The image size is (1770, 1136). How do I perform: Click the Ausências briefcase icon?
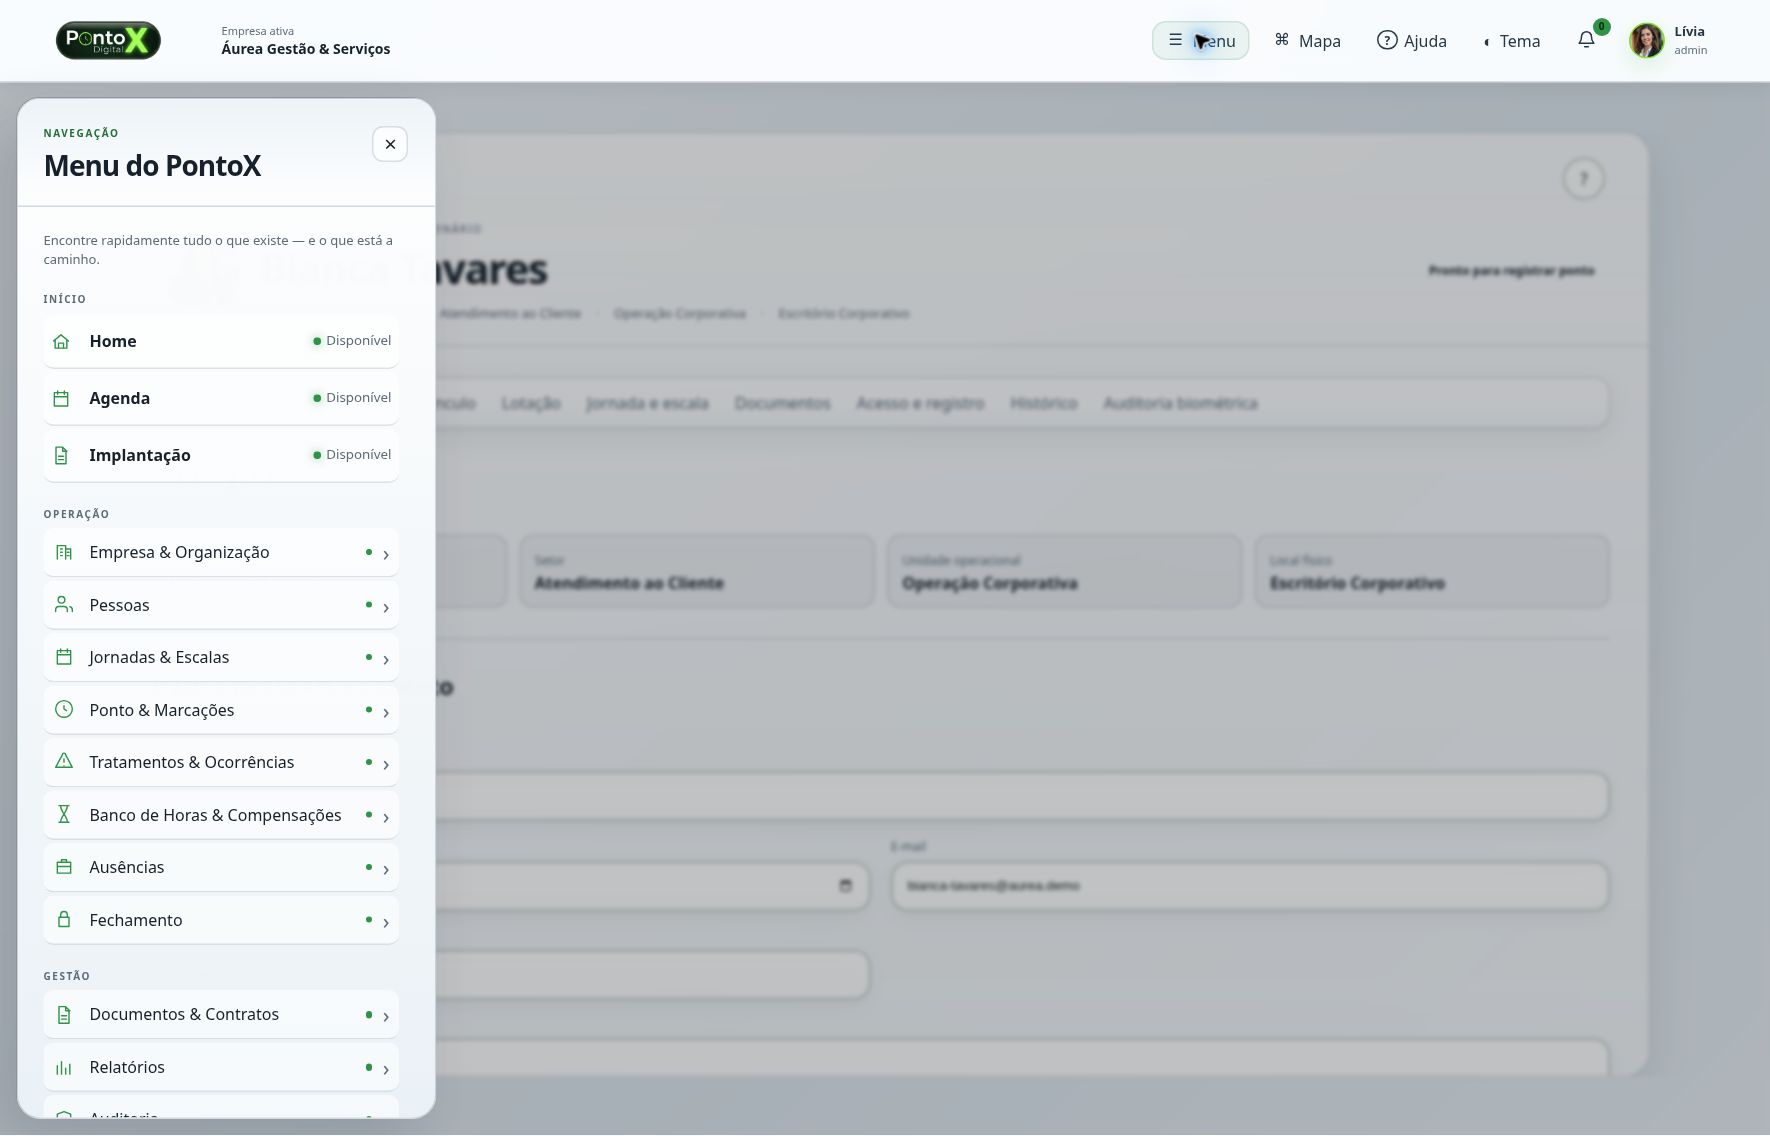pos(64,867)
